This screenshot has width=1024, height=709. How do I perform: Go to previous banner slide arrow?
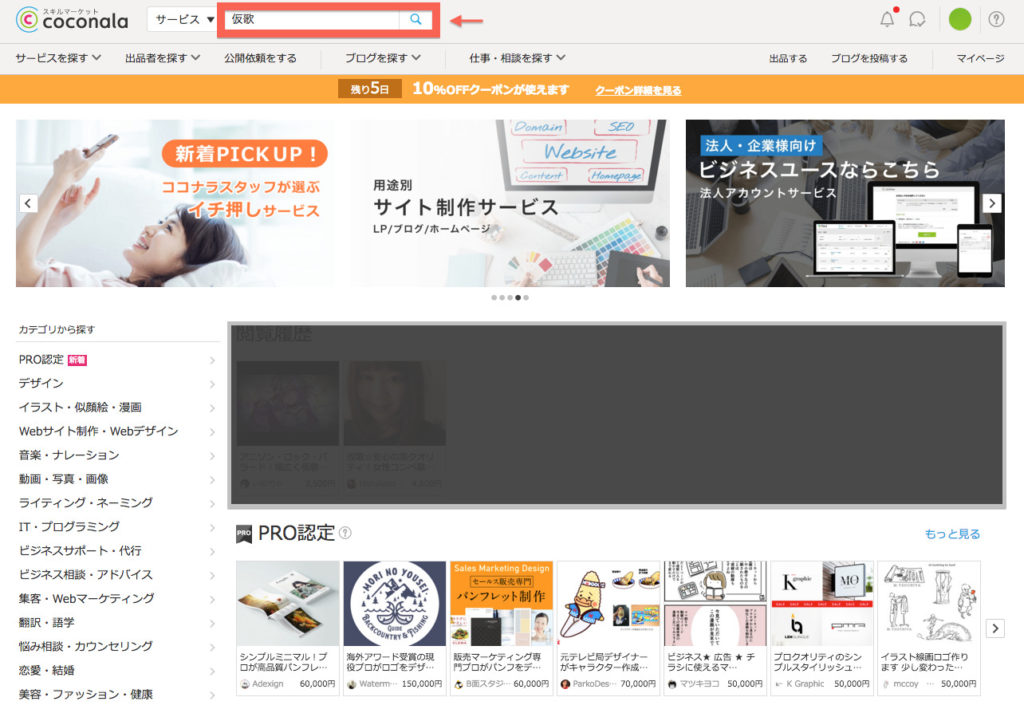pyautogui.click(x=28, y=203)
